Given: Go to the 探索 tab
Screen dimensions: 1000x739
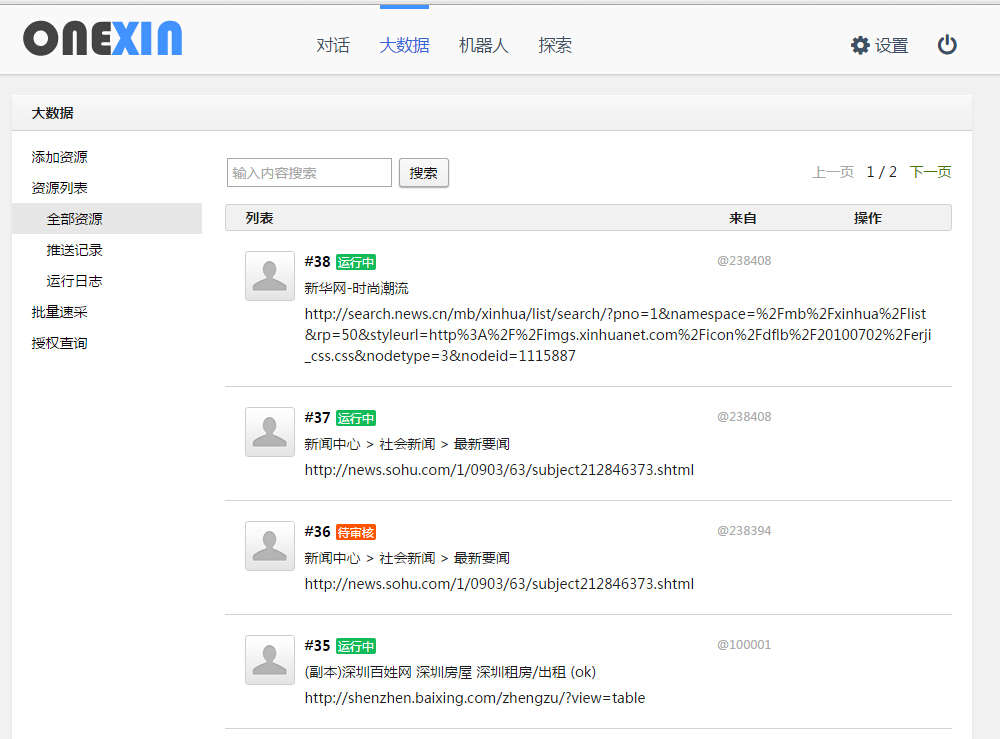Looking at the screenshot, I should point(555,45).
